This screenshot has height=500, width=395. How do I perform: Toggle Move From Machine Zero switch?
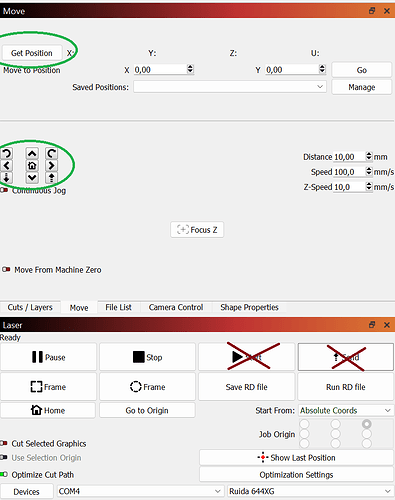6,269
